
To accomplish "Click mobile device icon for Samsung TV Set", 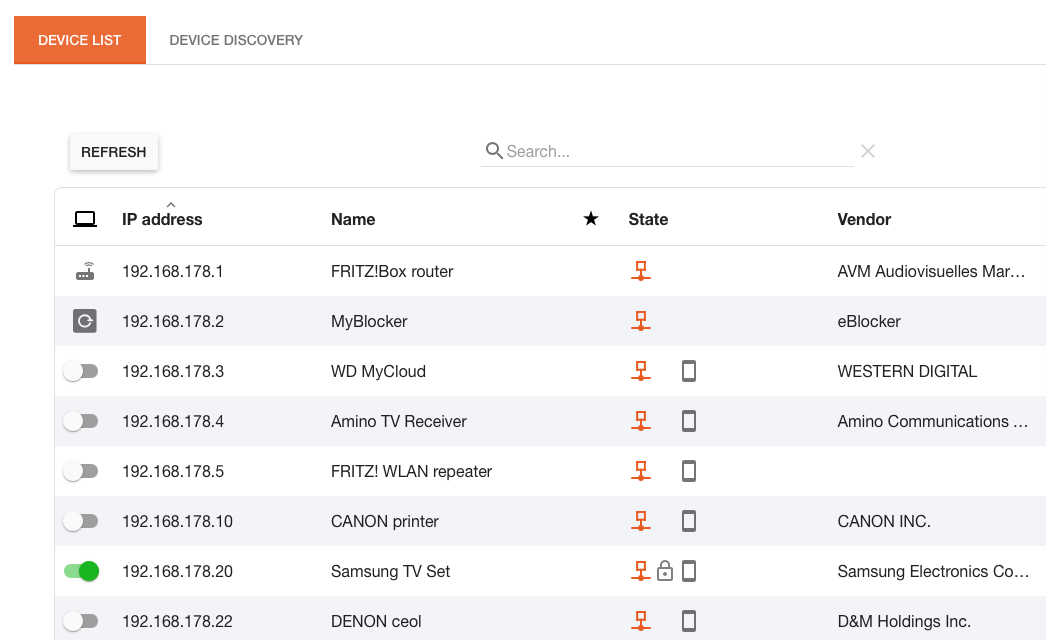I will (689, 571).
